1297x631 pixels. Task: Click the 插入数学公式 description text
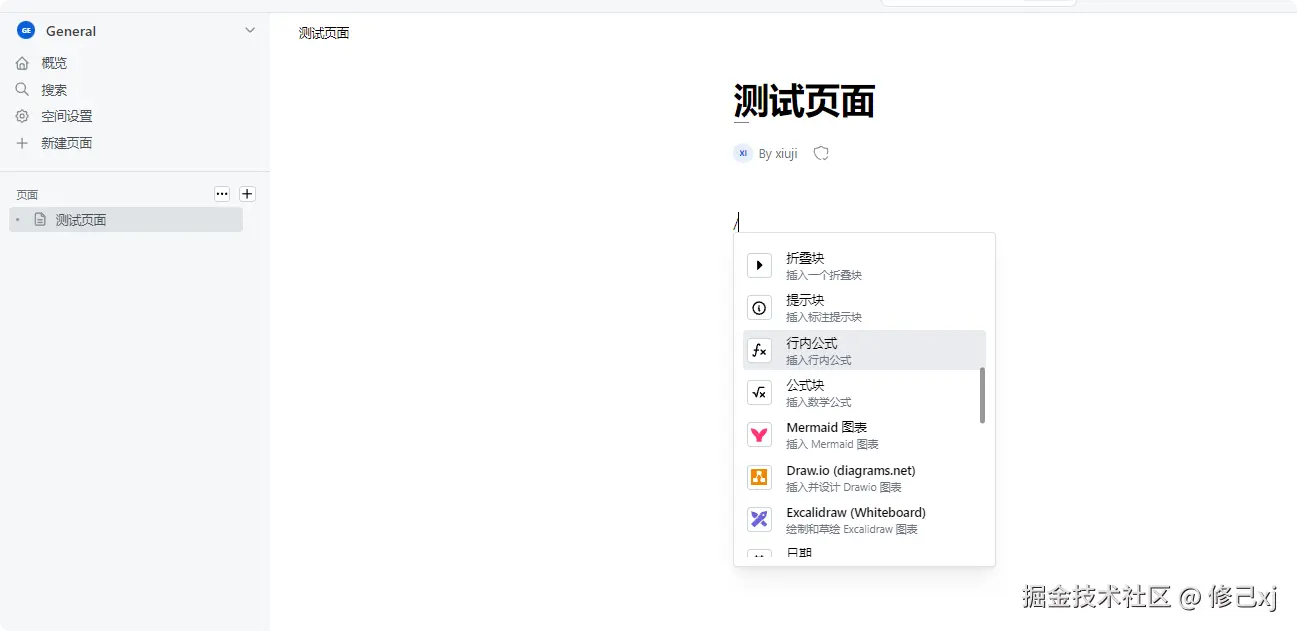[x=819, y=402]
